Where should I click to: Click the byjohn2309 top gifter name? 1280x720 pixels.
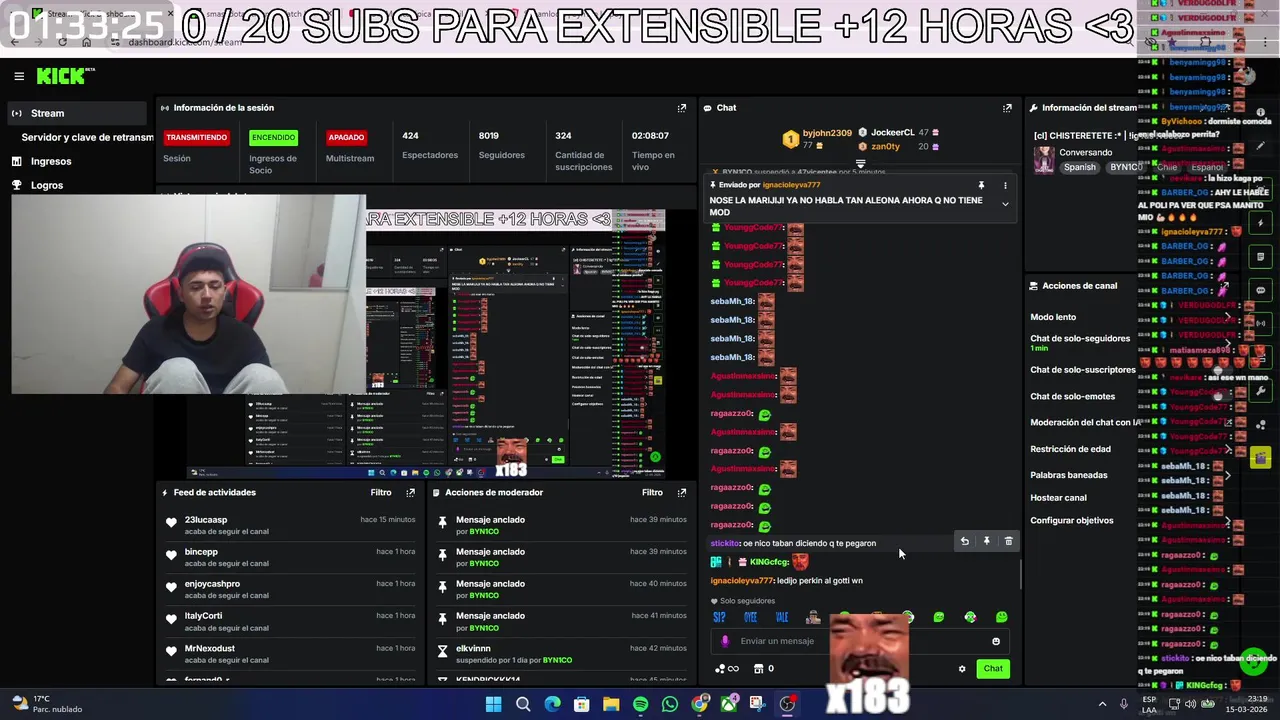tap(827, 132)
